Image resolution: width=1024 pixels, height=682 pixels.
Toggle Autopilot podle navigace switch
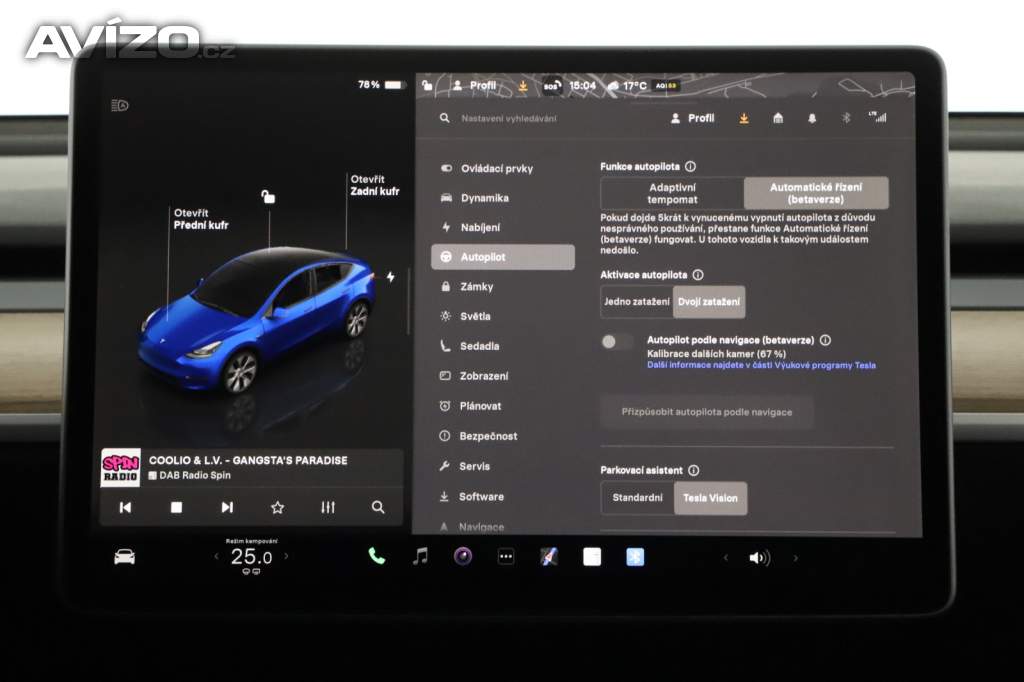(x=616, y=342)
